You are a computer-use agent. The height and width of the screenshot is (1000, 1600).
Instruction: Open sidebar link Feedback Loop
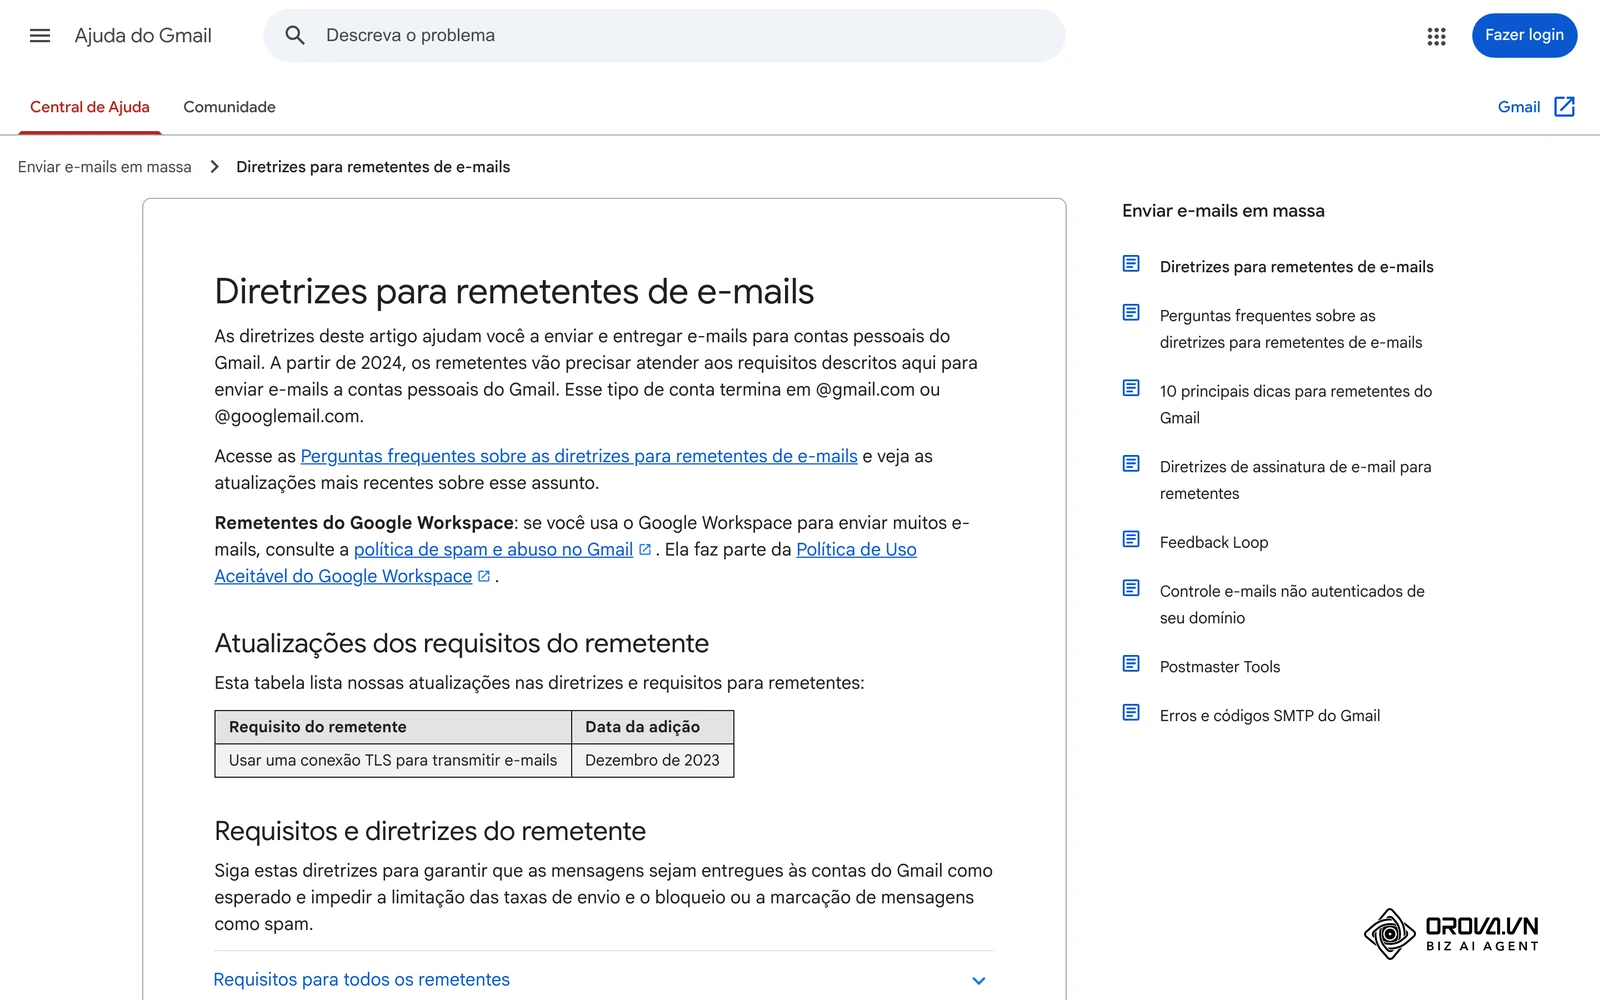tap(1214, 542)
